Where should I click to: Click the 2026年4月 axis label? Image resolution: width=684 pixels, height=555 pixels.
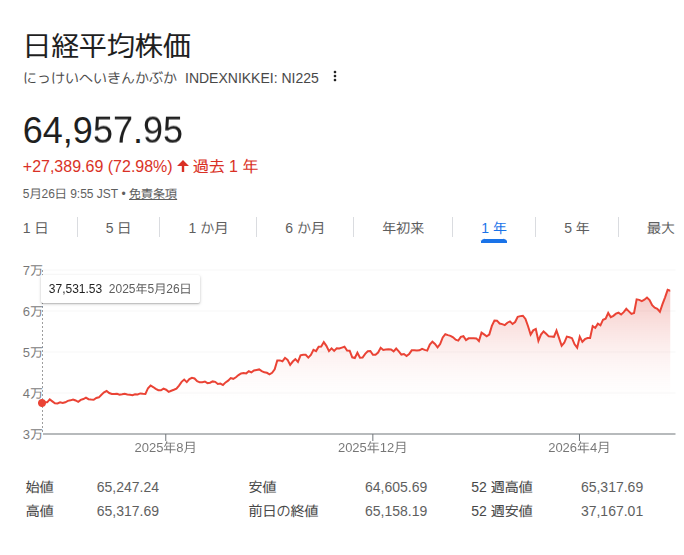click(x=579, y=447)
